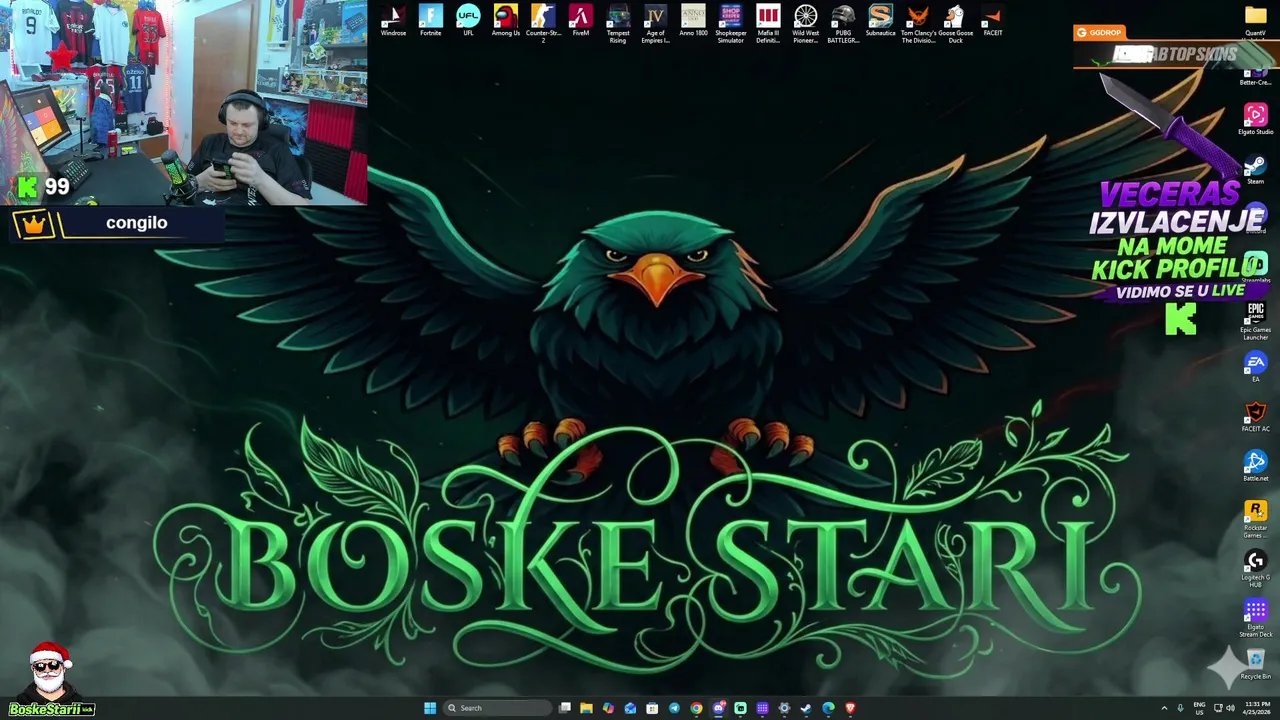1280x720 pixels.
Task: Open Steam desktop shortcut
Action: click(x=1255, y=168)
